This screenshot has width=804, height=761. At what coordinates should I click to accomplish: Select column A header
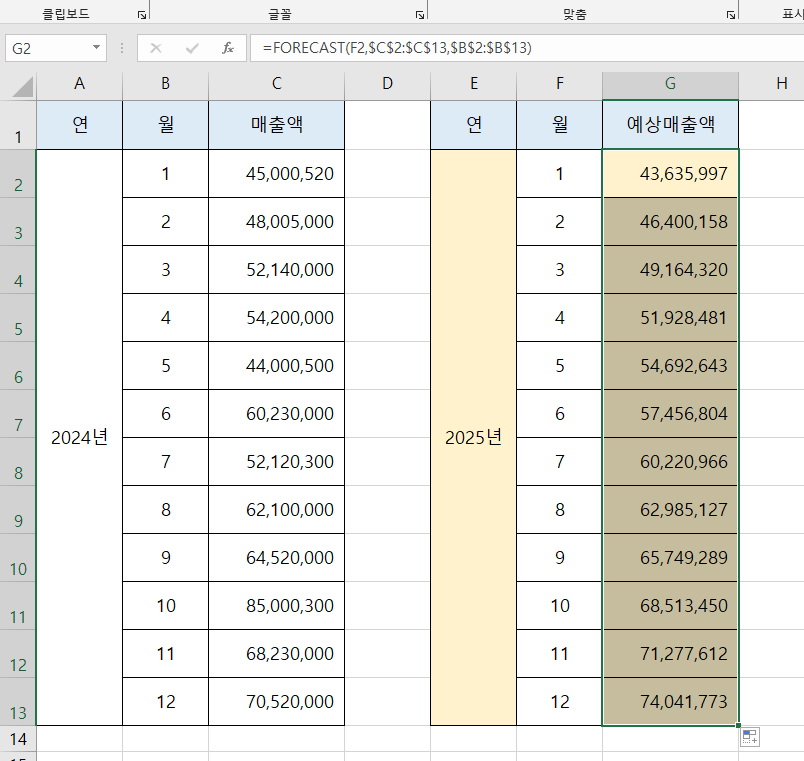pos(79,84)
